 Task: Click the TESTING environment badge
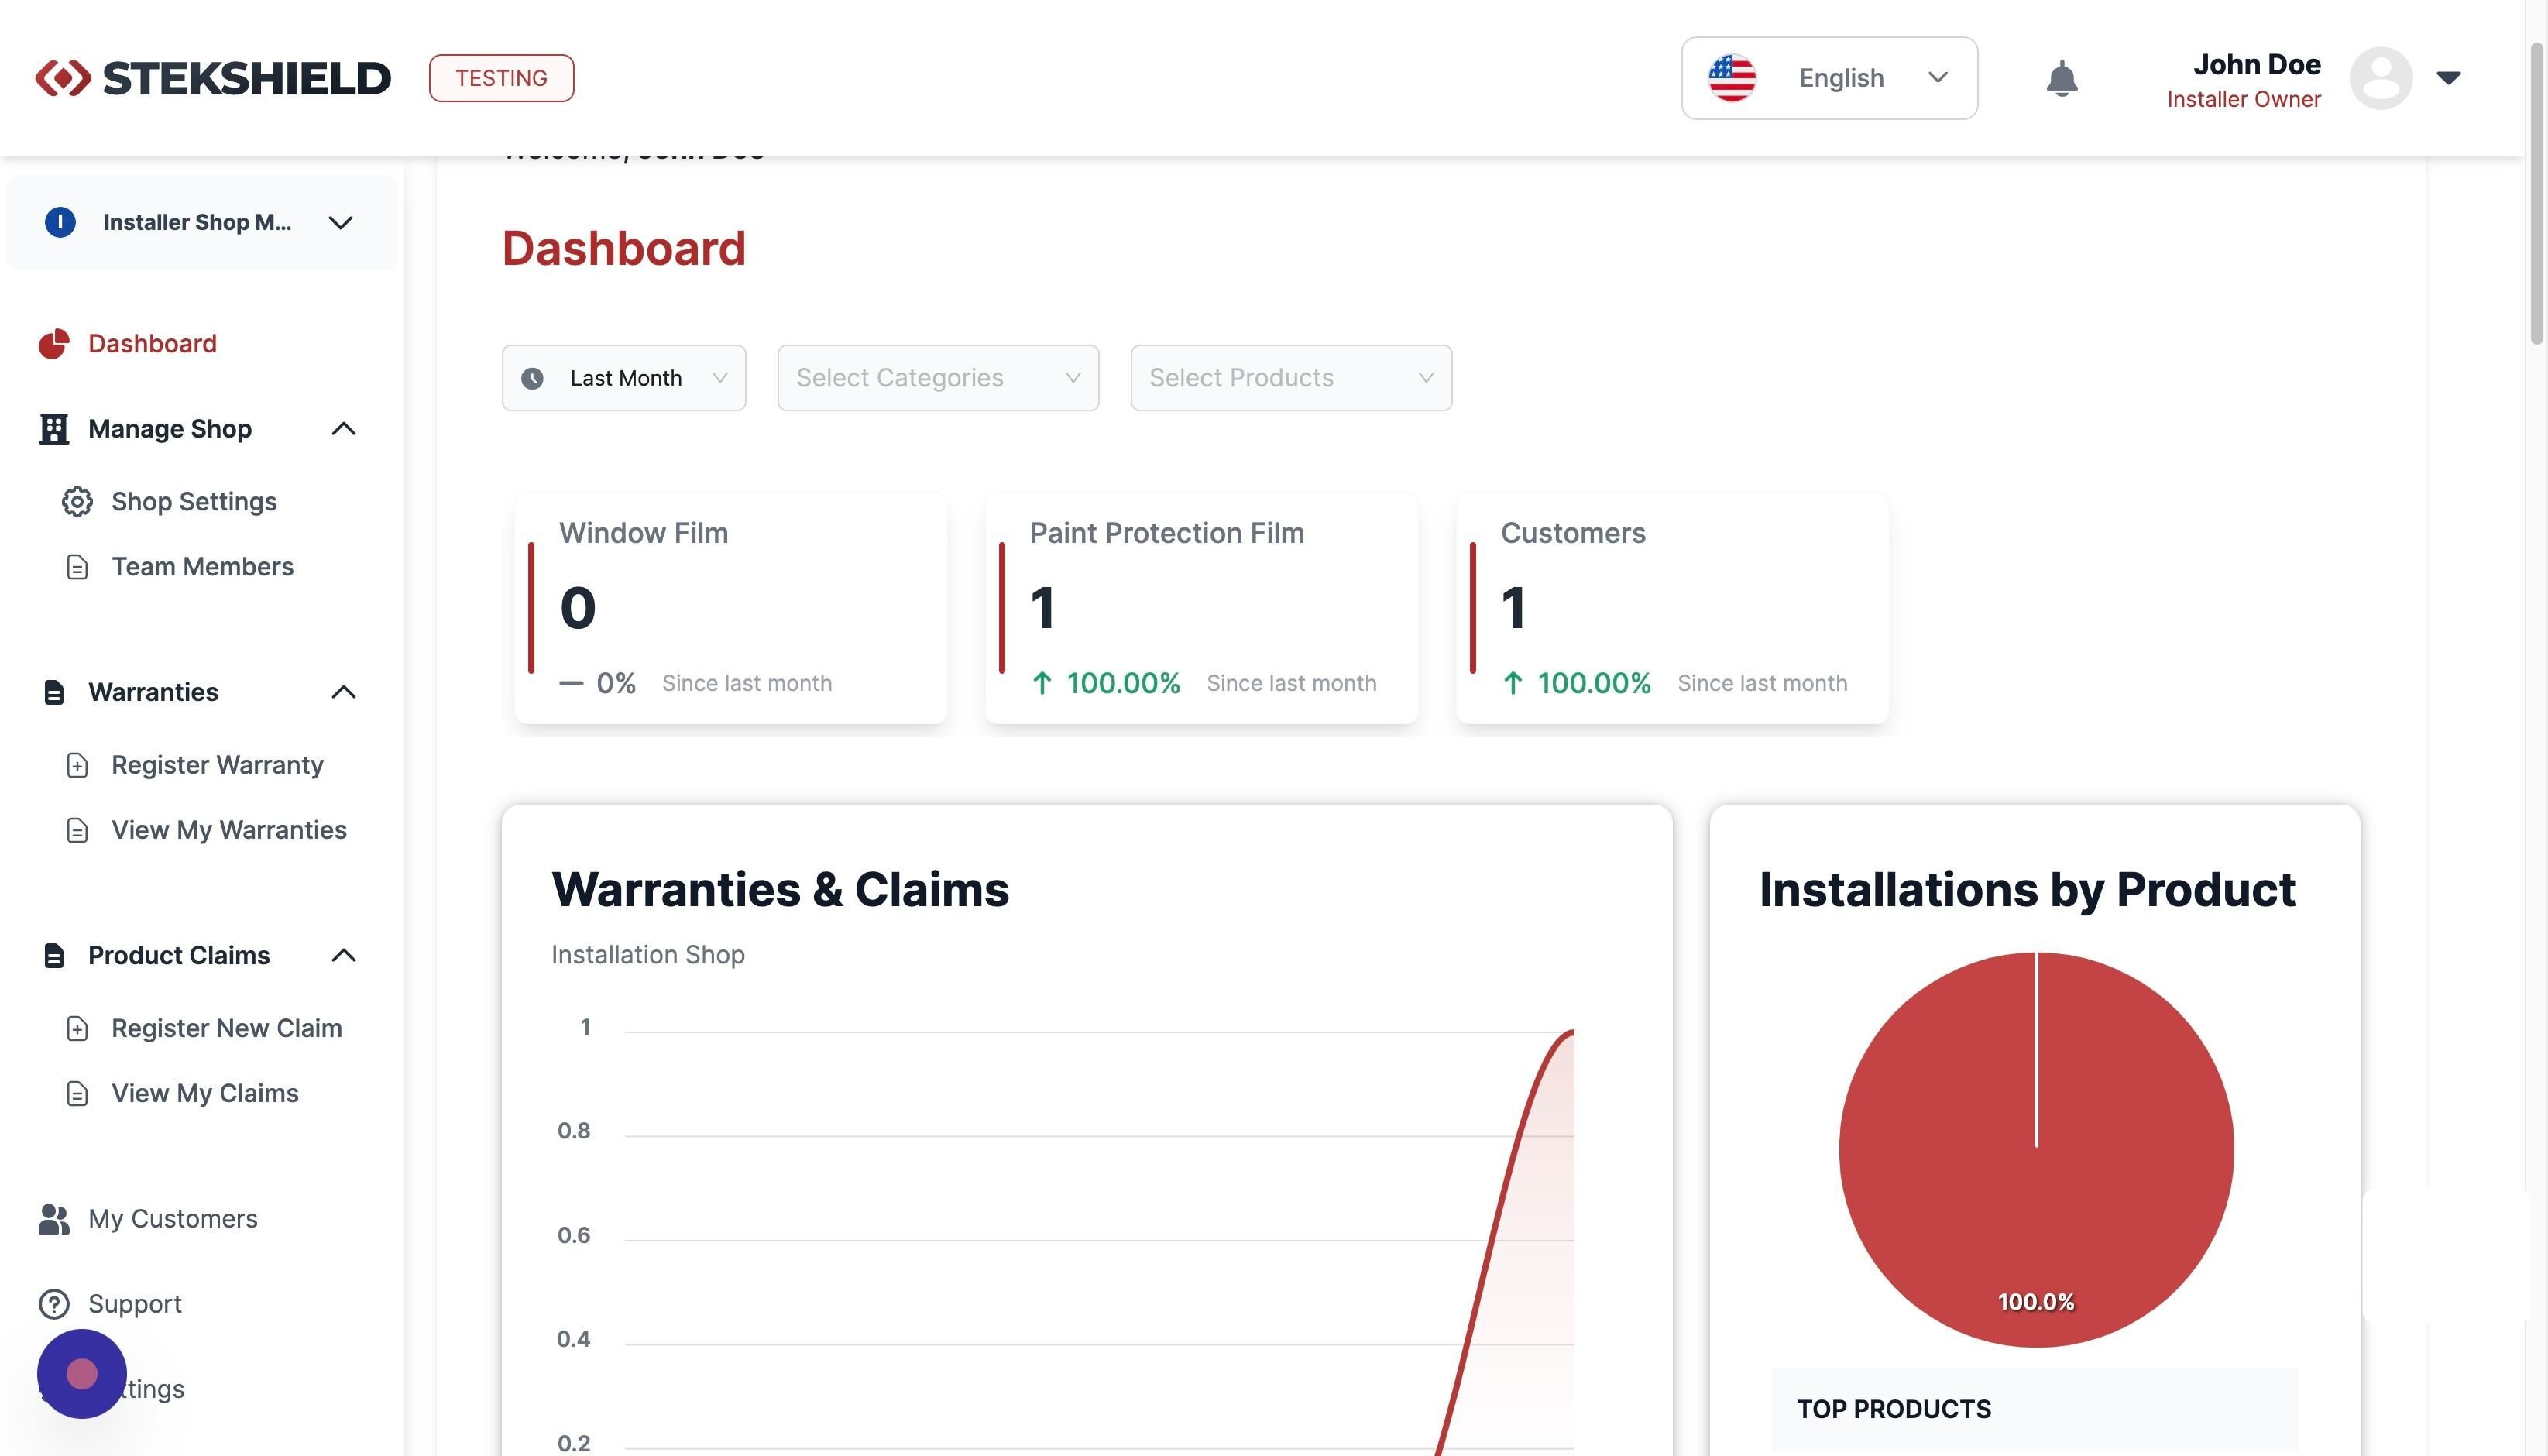pos(501,78)
